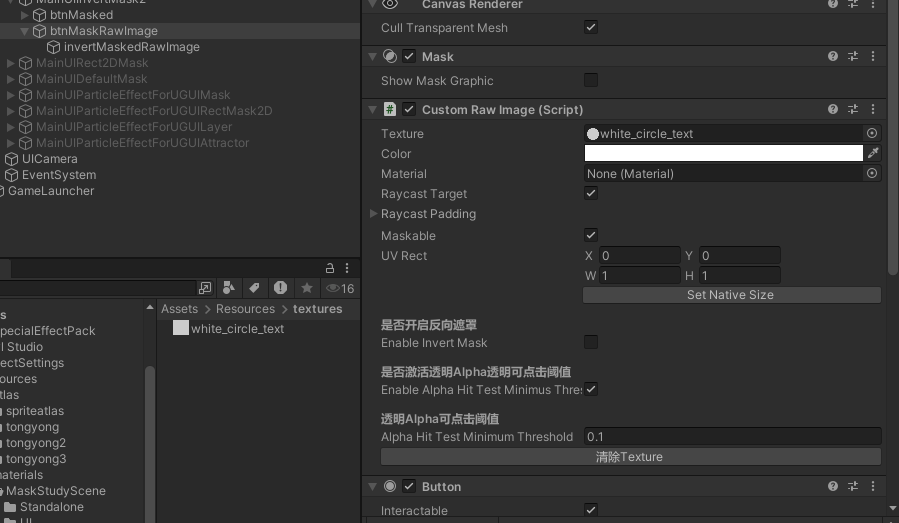
Task: Search by label in Project panel
Action: pos(254,288)
